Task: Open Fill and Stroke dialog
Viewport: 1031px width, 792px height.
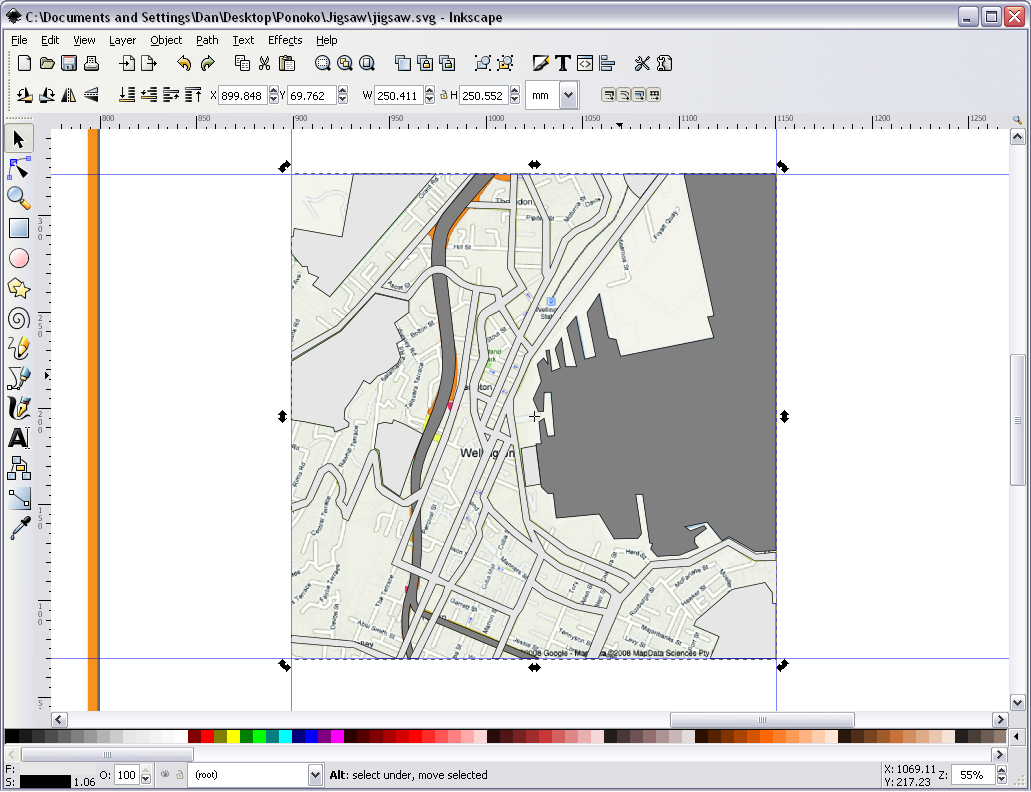Action: click(540, 63)
